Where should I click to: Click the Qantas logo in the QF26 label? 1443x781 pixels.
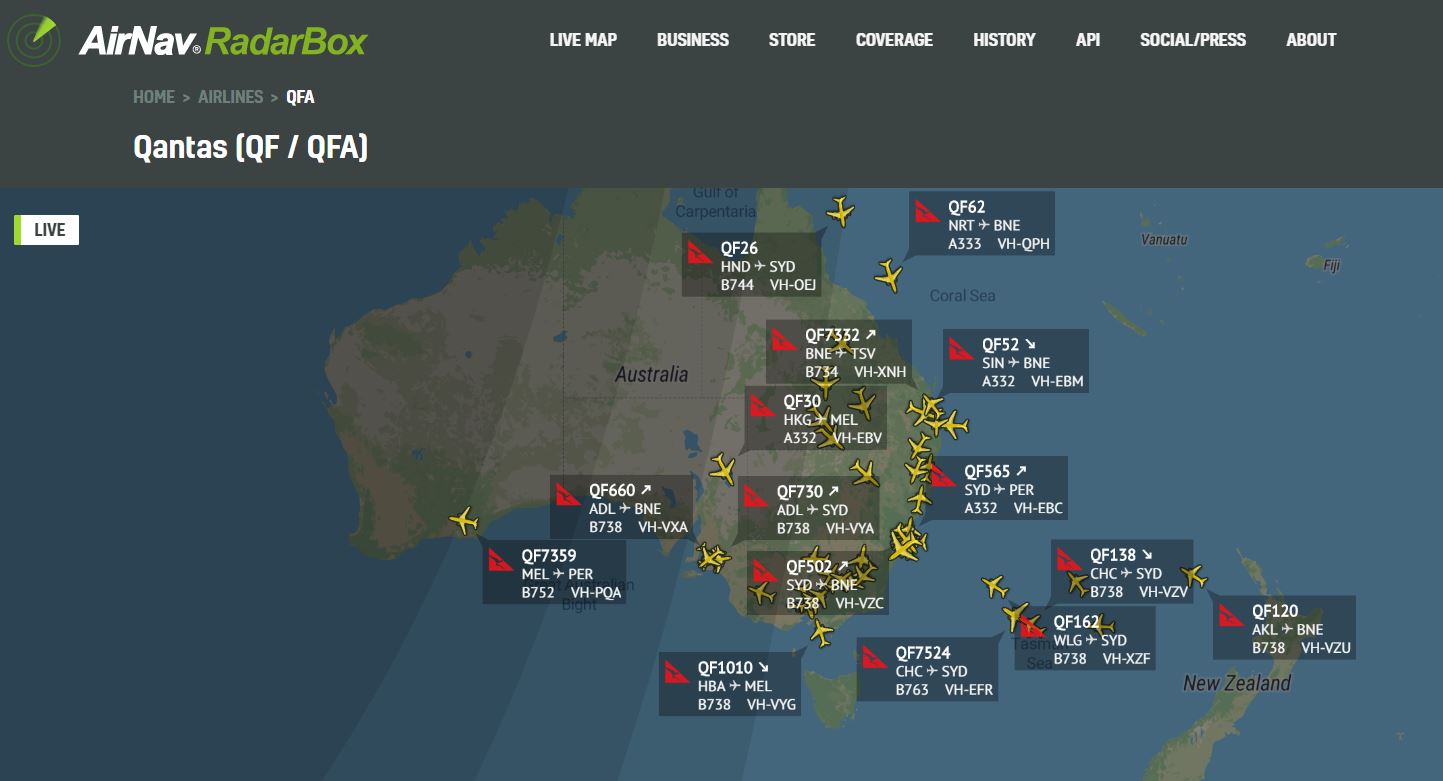click(699, 252)
